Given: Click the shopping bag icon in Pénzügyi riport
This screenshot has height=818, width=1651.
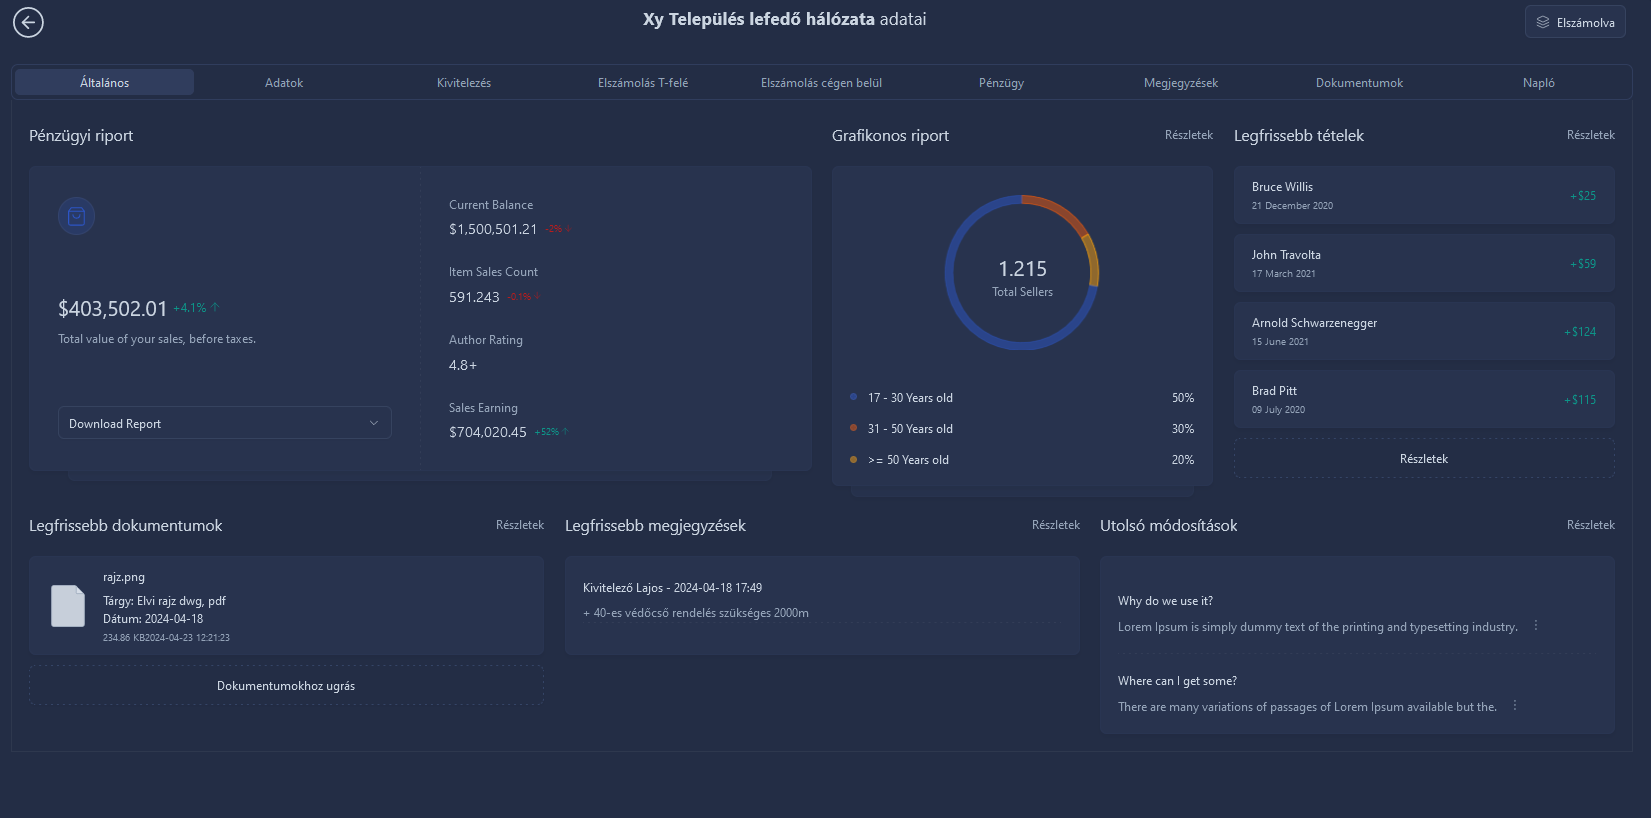Looking at the screenshot, I should click(x=76, y=216).
